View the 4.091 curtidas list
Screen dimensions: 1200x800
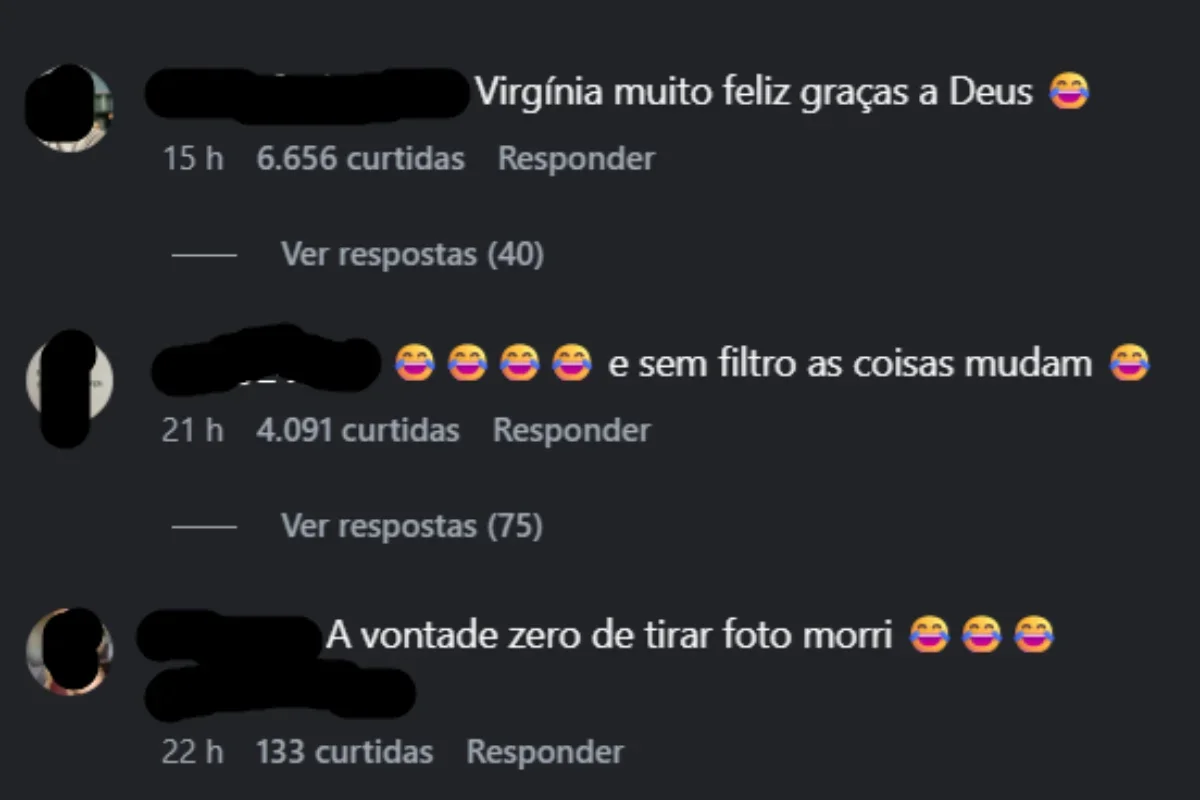tap(358, 430)
